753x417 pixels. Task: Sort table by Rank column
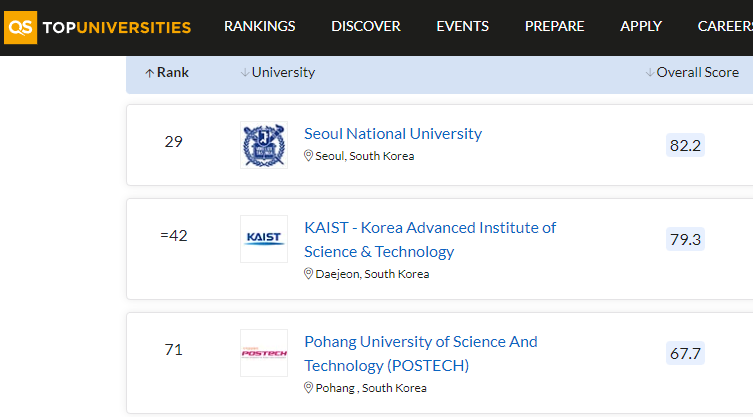167,72
